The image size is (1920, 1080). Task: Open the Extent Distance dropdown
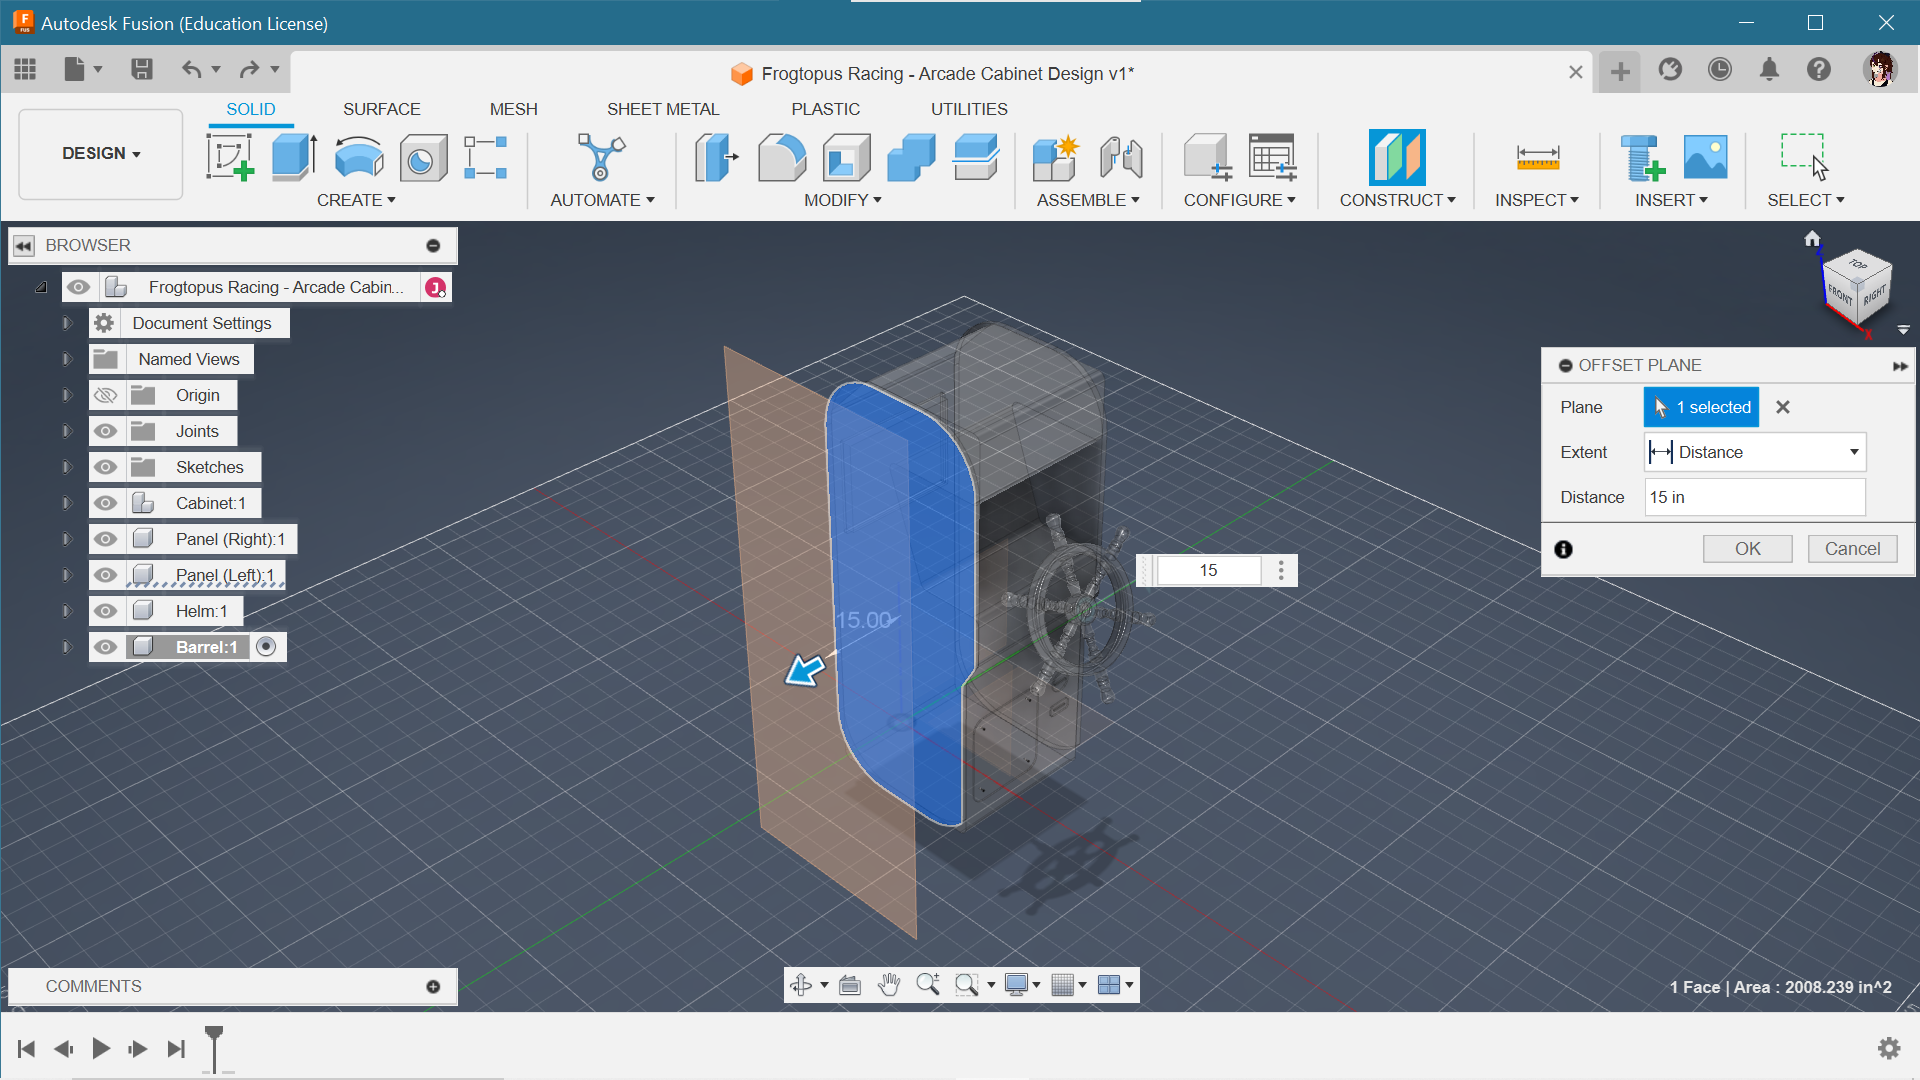coord(1755,452)
